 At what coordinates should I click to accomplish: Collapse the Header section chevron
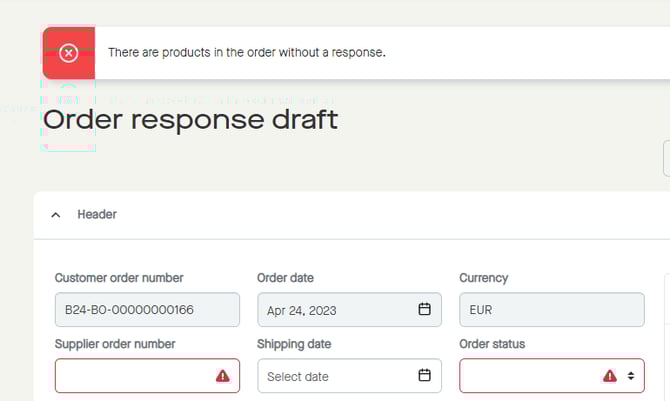coord(56,215)
